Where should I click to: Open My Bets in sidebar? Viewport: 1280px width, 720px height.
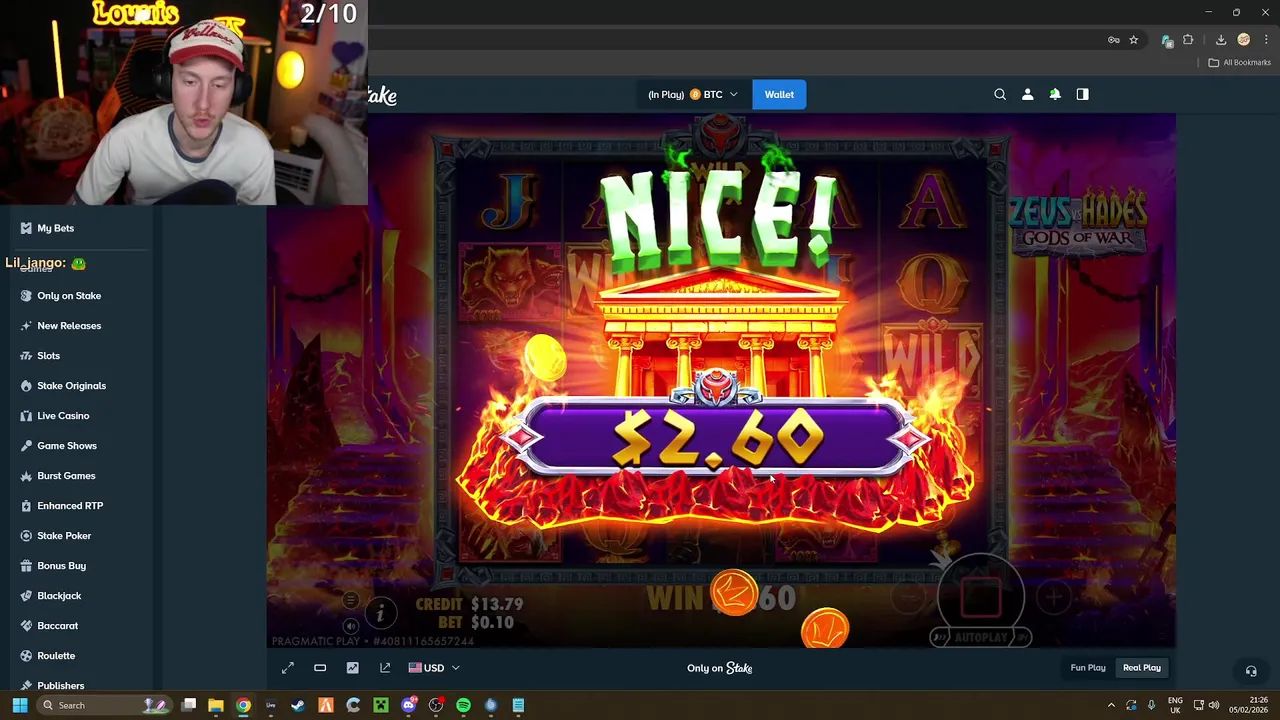55,228
